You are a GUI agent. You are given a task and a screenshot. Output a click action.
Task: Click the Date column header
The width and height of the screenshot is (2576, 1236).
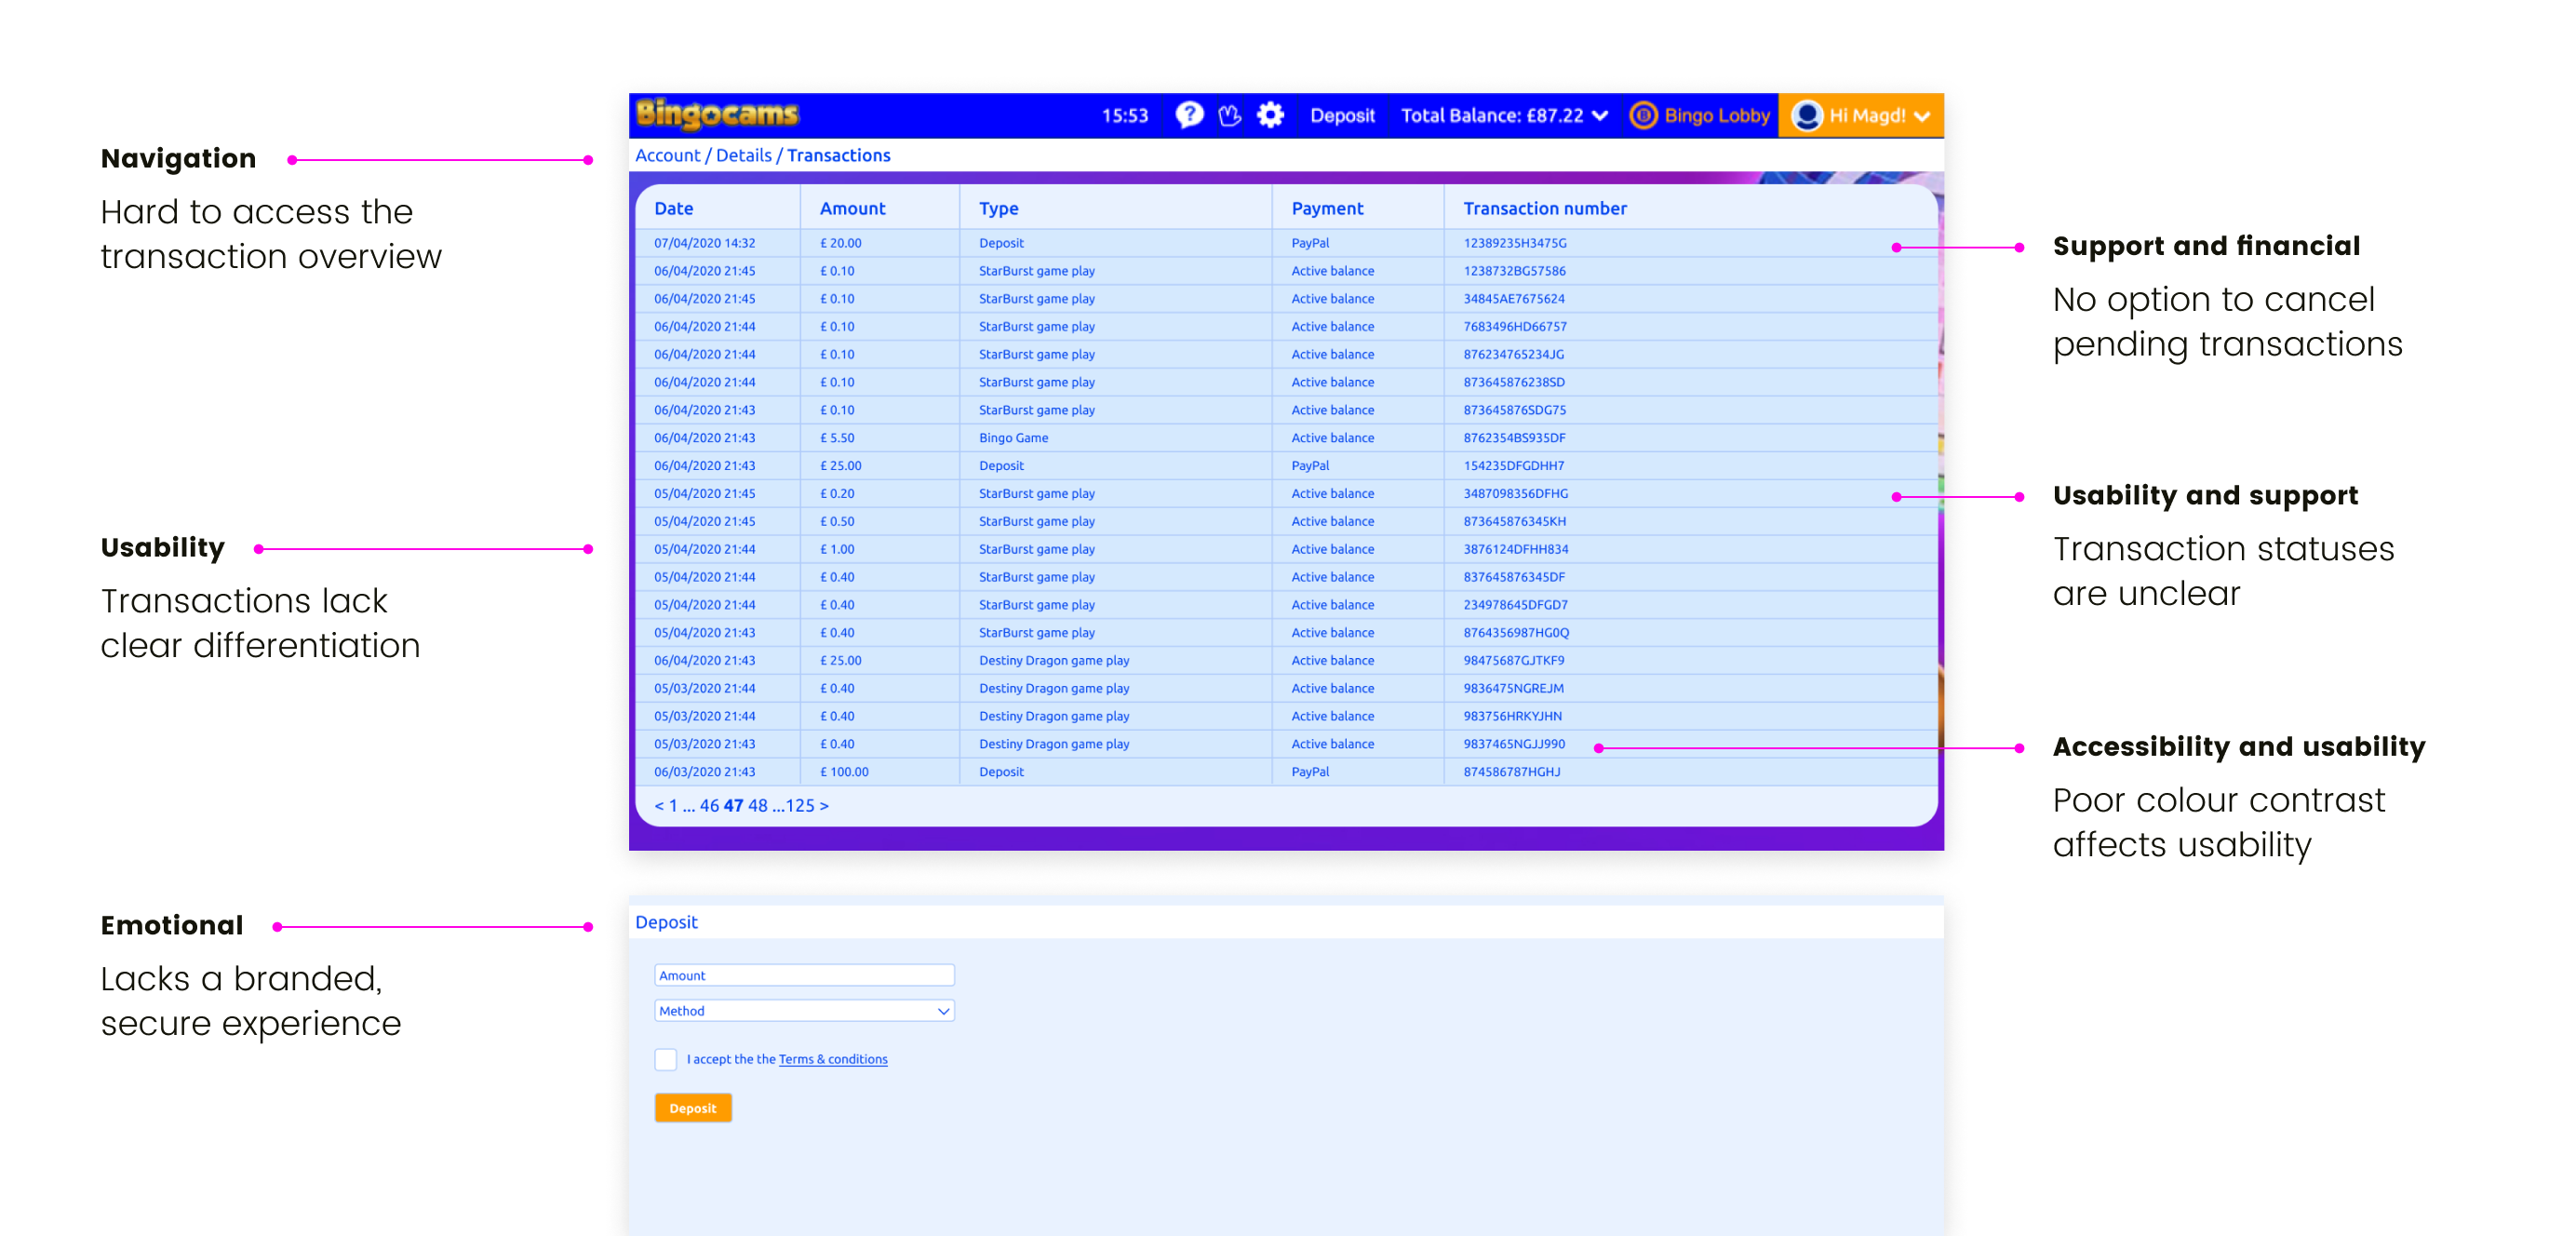pos(672,208)
